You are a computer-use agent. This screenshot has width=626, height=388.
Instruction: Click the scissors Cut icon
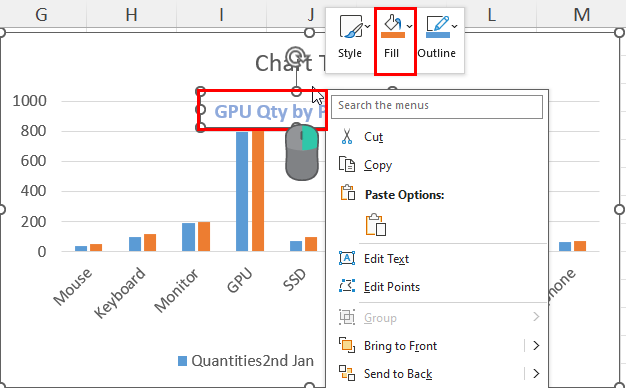(x=347, y=136)
